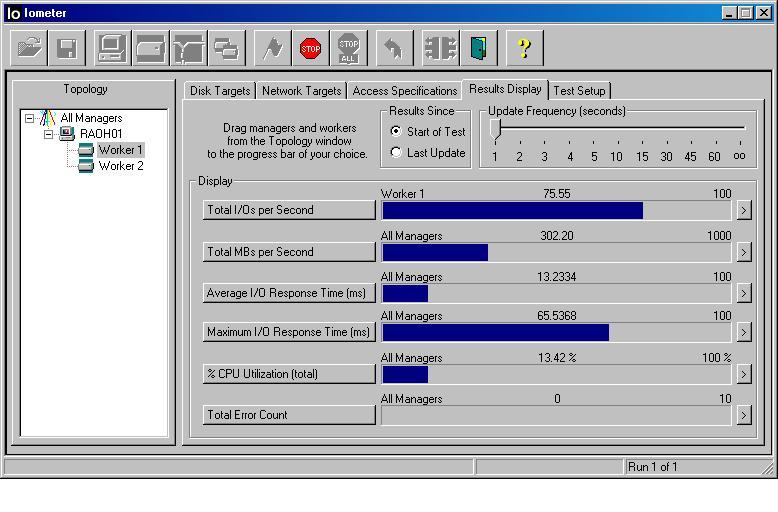This screenshot has width=778, height=512.
Task: Switch to Access Specifications tab
Action: (404, 91)
